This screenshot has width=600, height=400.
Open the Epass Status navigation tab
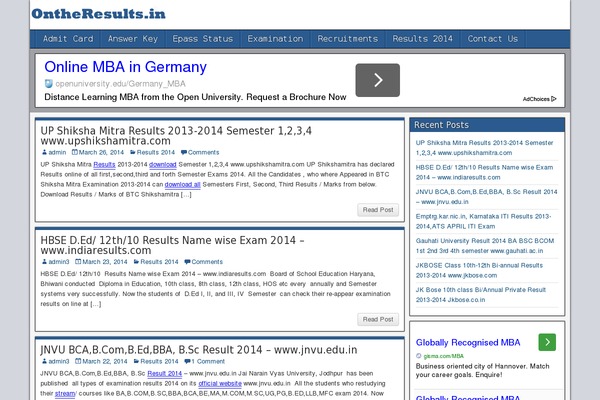tap(202, 39)
